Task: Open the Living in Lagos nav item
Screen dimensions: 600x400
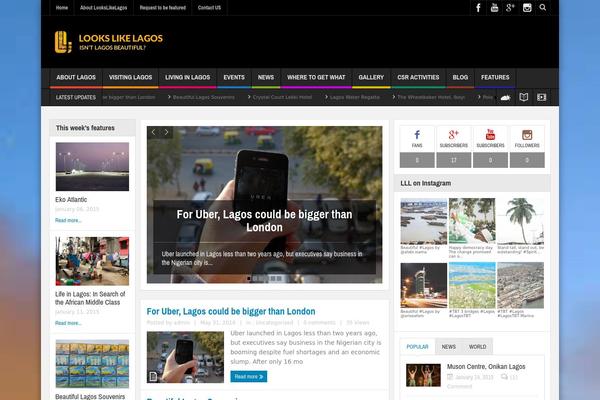Action: [x=188, y=77]
